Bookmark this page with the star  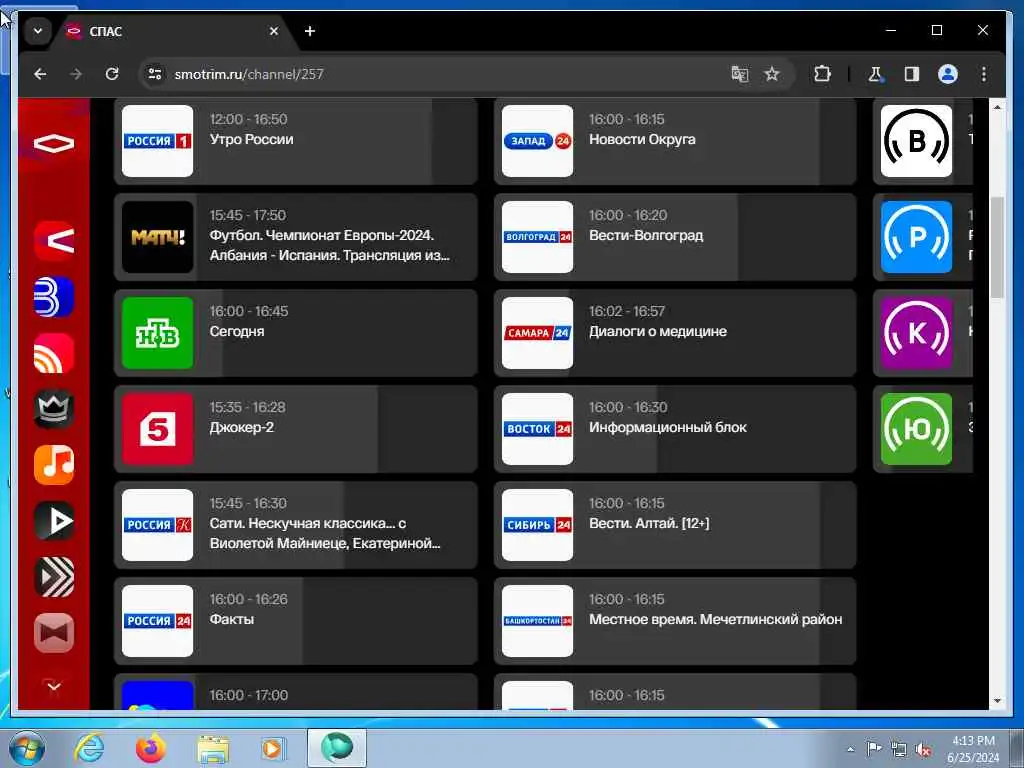tap(772, 74)
